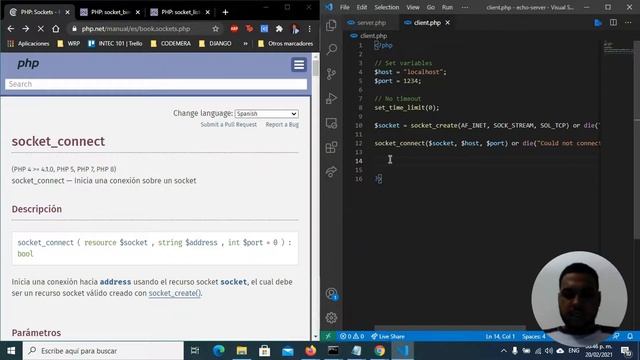Click Windows search box Escribe aquí para buscar
This screenshot has height=360, width=640.
point(103,351)
